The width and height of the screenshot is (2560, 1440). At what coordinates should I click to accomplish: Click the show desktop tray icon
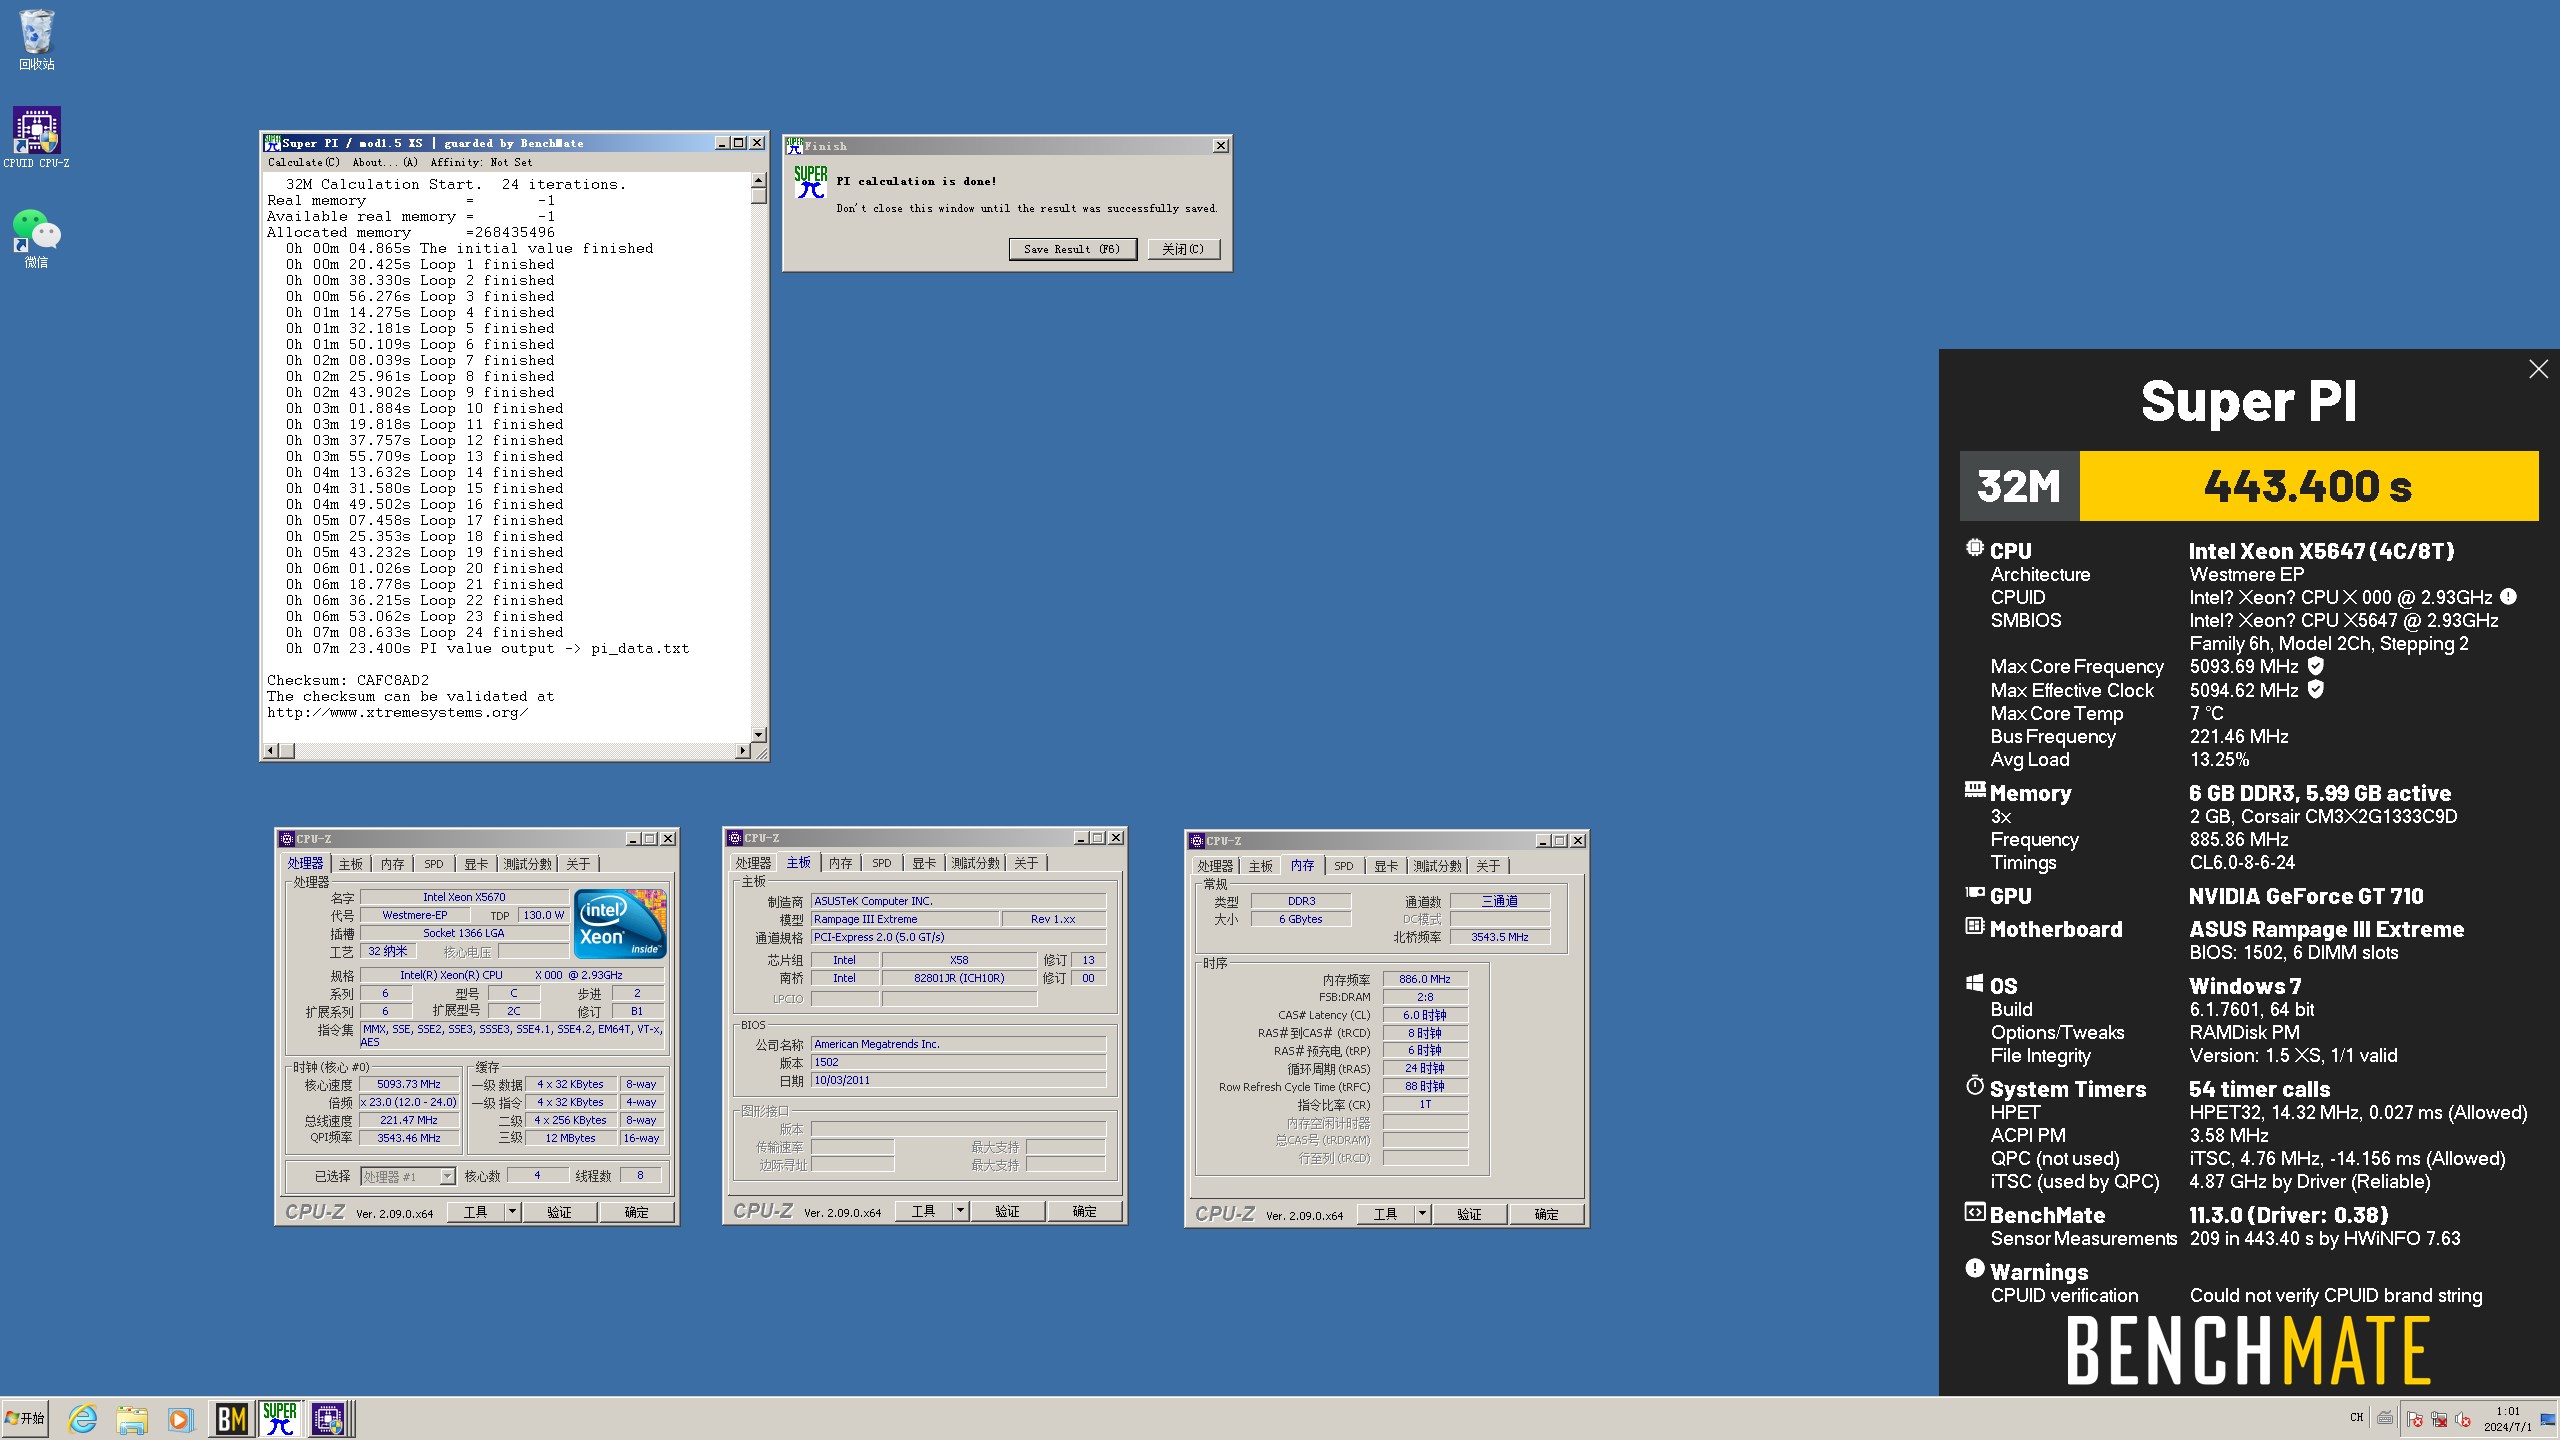pyautogui.click(x=2548, y=1419)
